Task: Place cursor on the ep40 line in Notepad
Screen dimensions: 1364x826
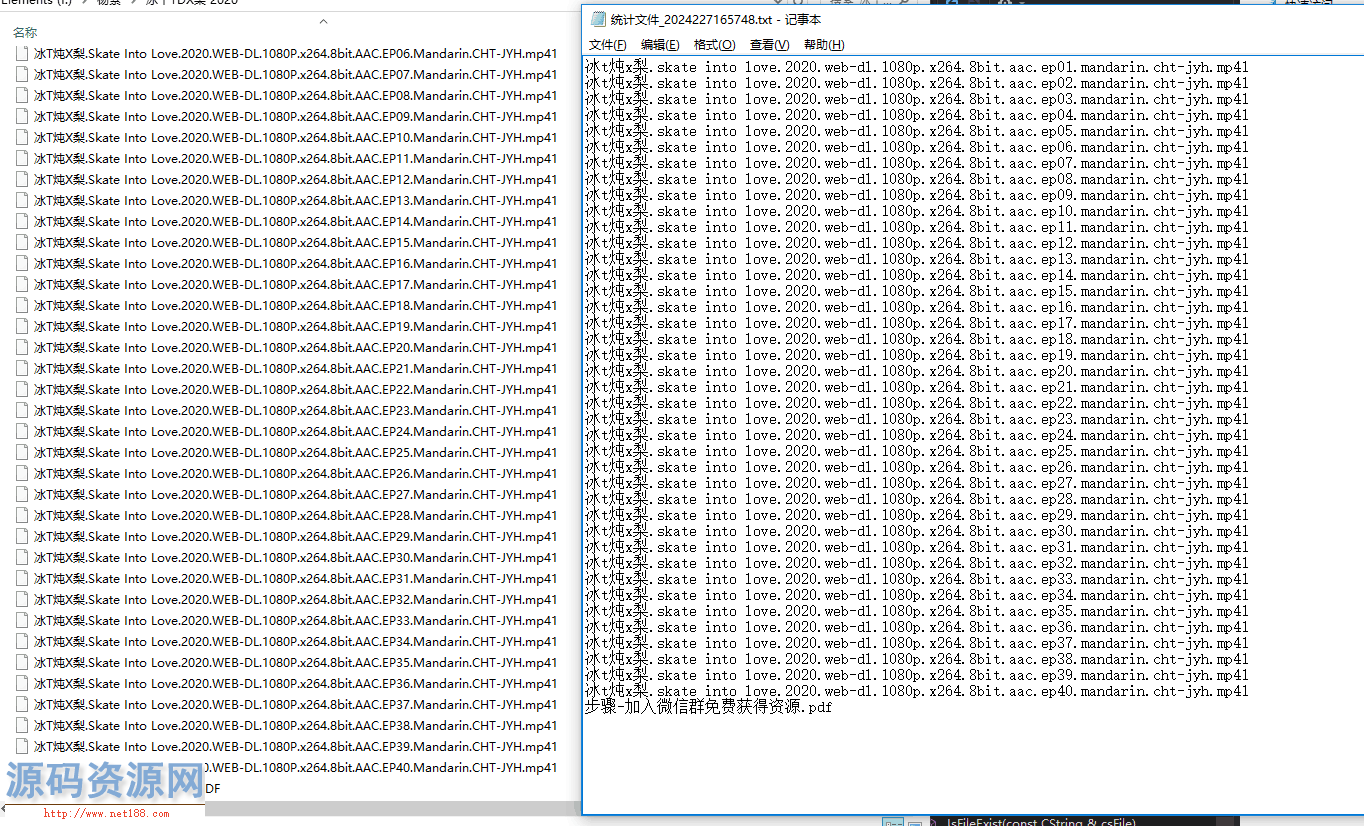Action: tap(917, 691)
